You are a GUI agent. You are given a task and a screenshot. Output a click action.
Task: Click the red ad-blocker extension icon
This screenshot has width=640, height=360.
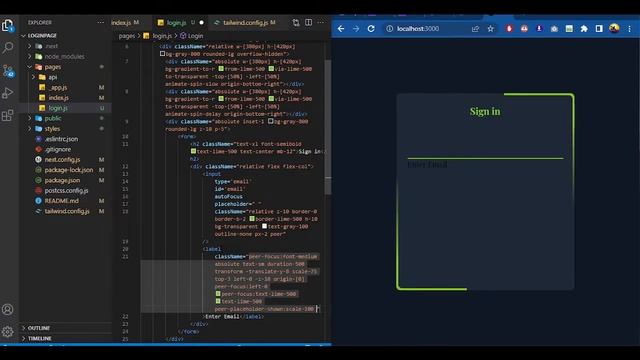509,29
